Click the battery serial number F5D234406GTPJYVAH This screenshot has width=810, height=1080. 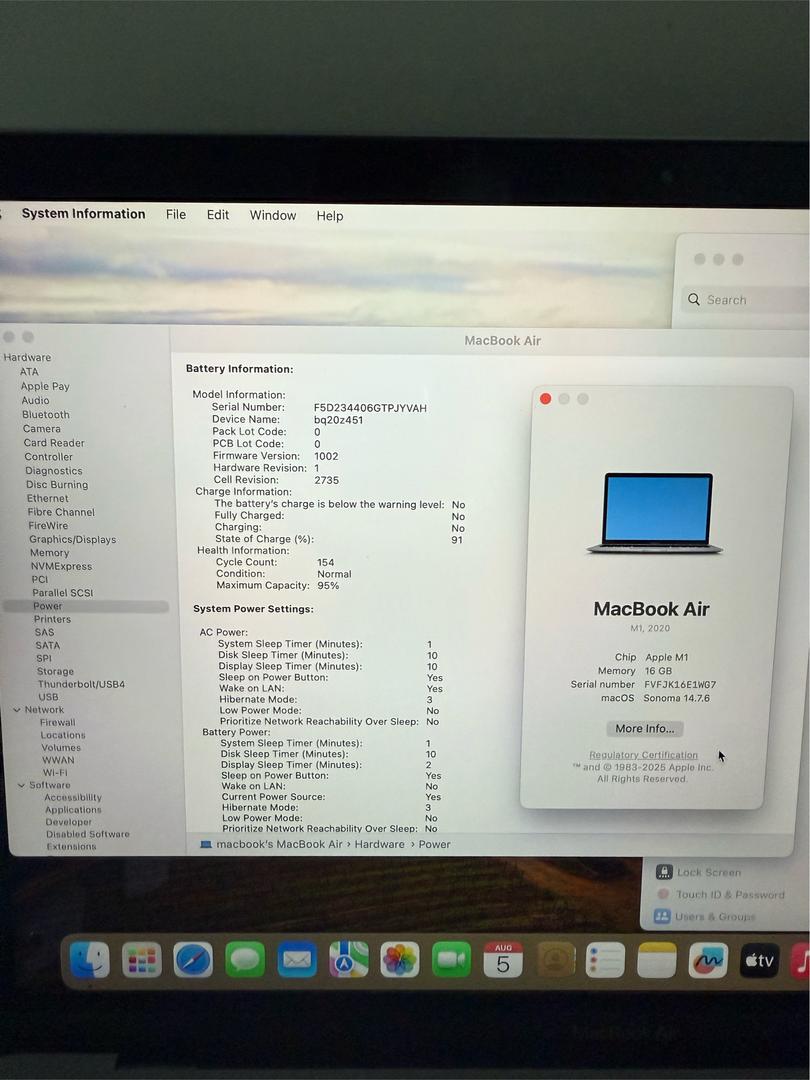[x=370, y=408]
